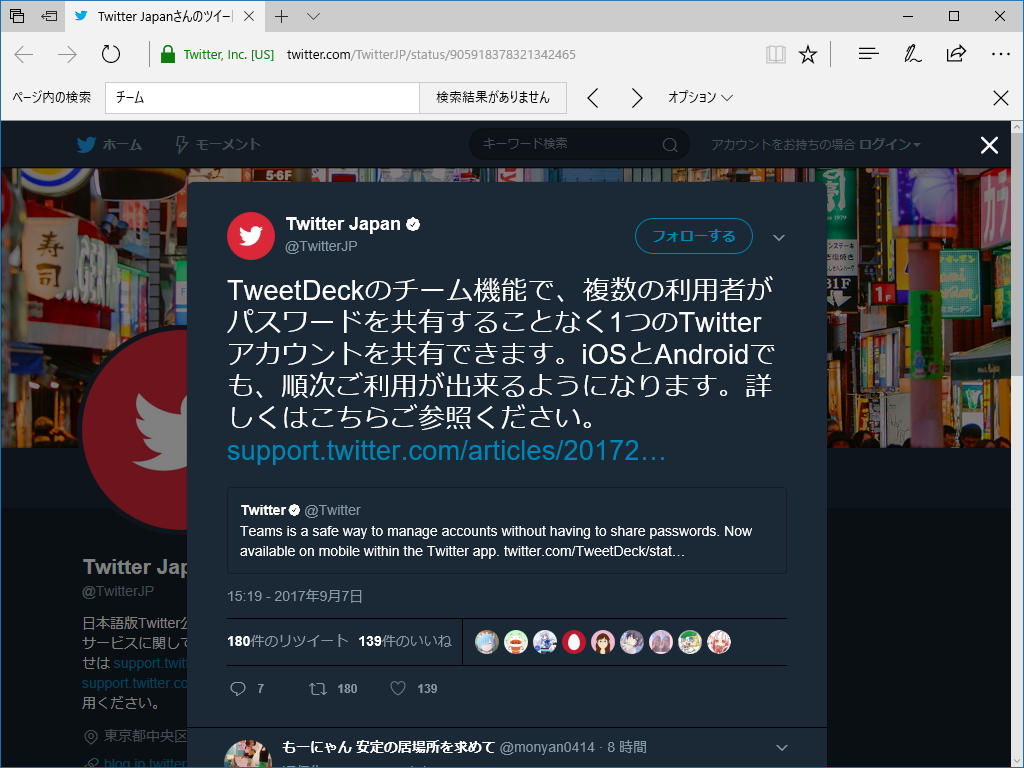
Task: Click the フォローする follow button
Action: pos(696,236)
